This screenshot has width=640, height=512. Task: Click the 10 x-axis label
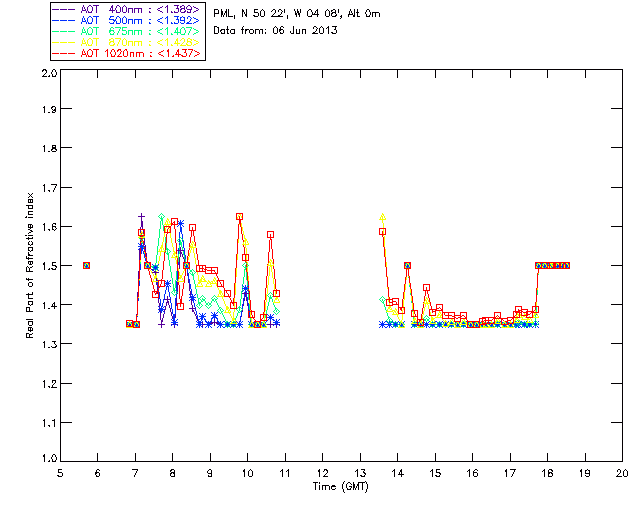coord(247,473)
